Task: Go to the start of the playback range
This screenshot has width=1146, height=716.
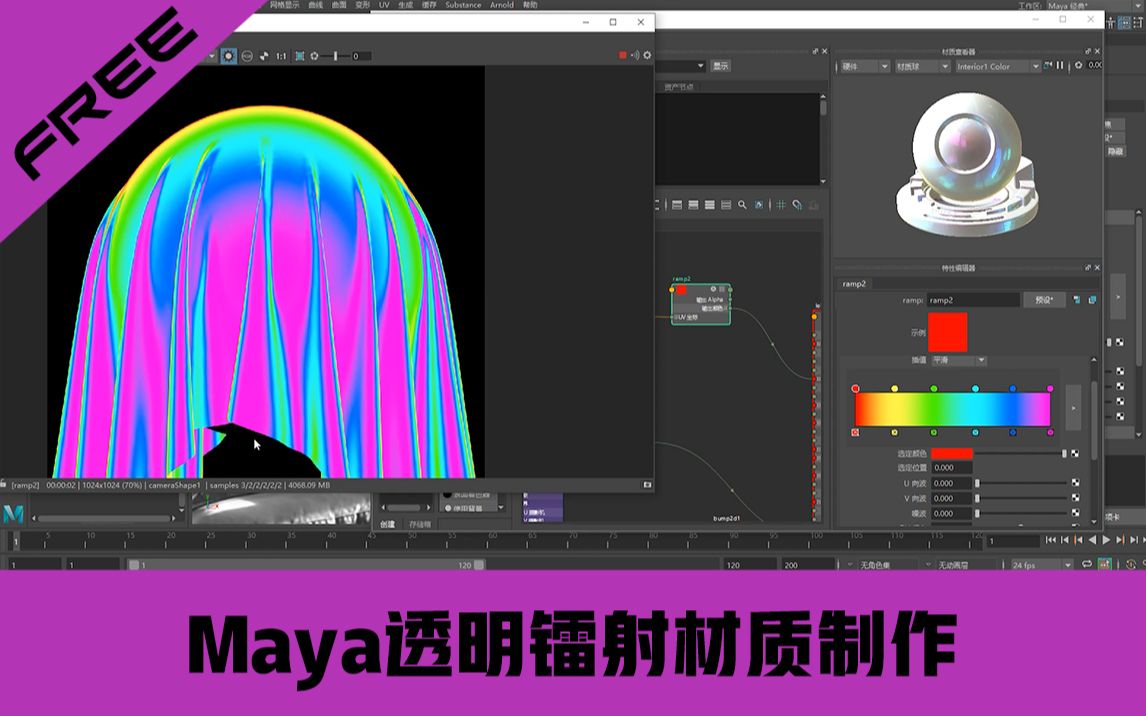Action: [x=1051, y=540]
